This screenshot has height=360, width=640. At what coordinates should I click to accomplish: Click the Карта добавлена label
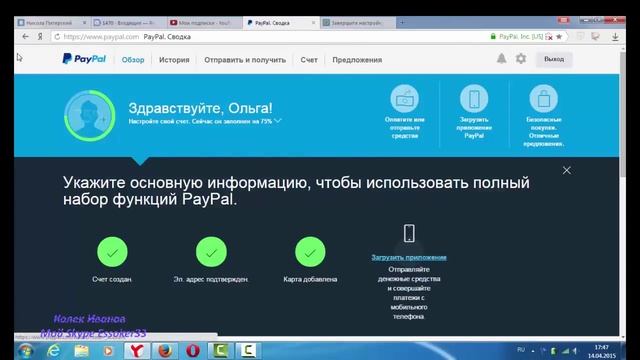[310, 279]
